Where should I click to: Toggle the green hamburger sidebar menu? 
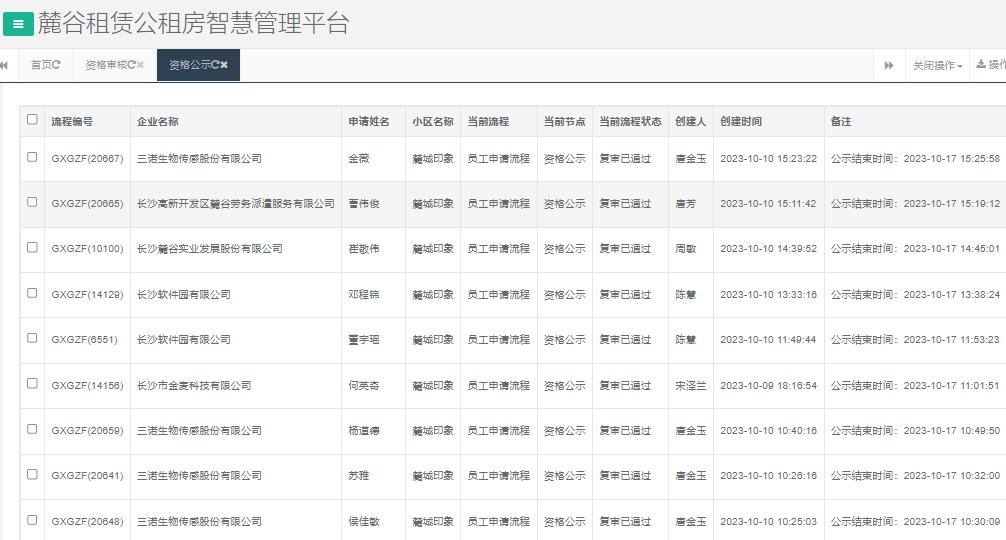point(18,24)
